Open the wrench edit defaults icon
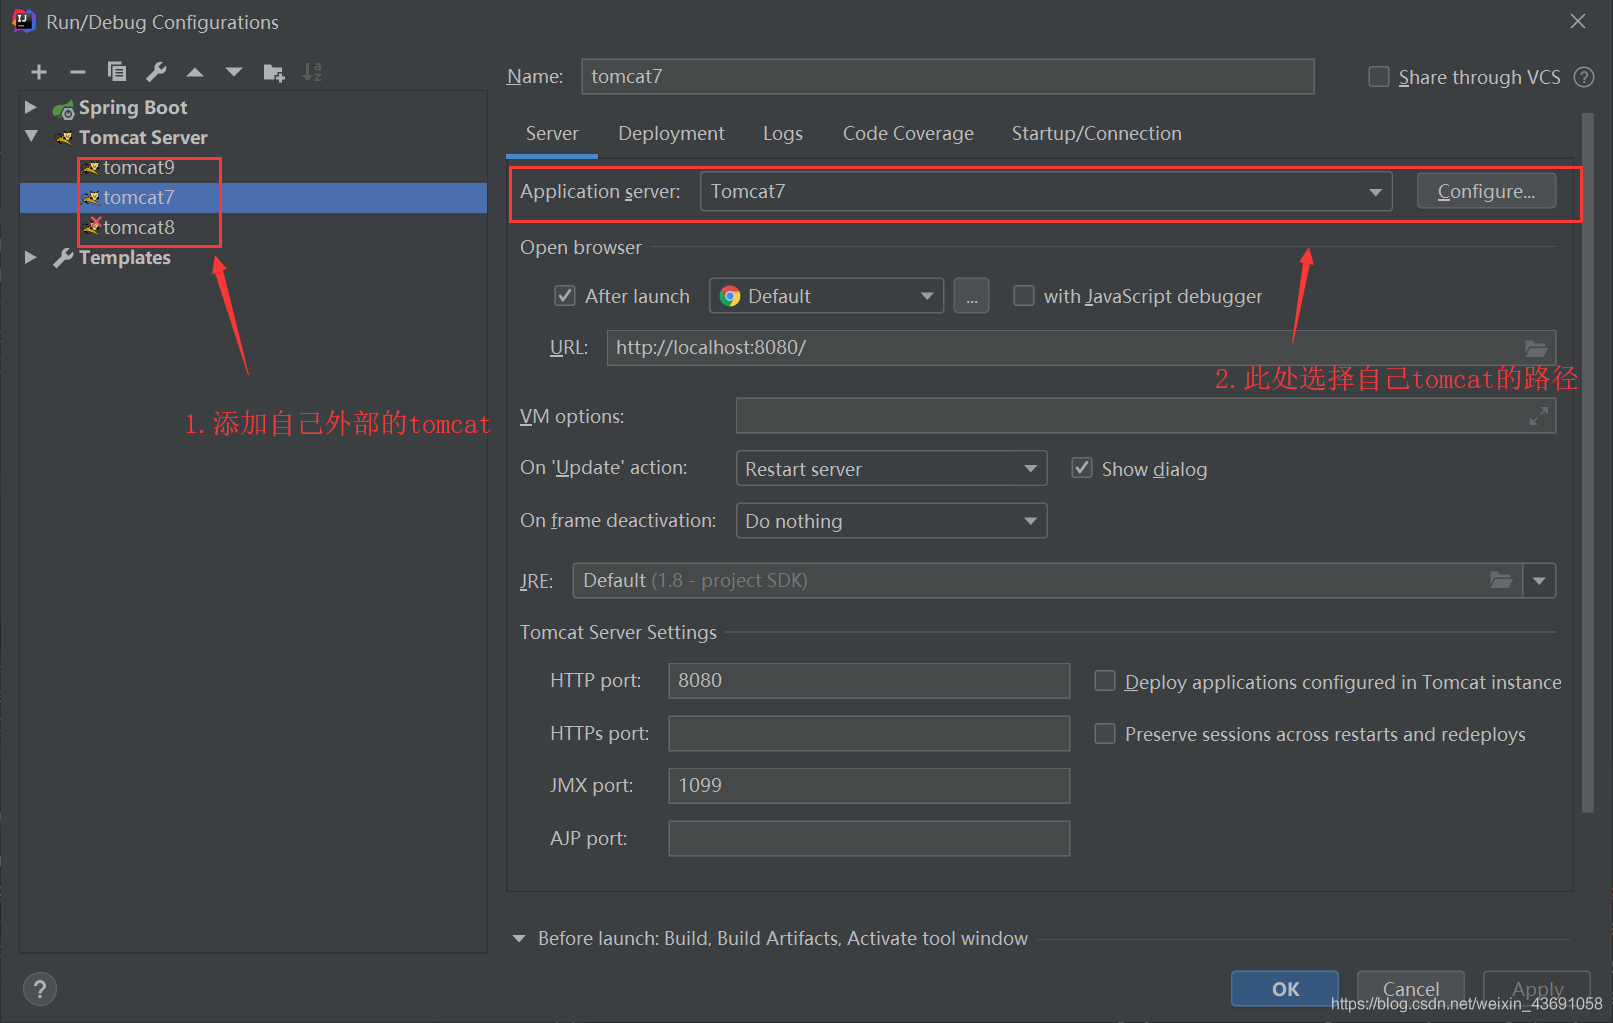Viewport: 1613px width, 1023px height. 156,72
